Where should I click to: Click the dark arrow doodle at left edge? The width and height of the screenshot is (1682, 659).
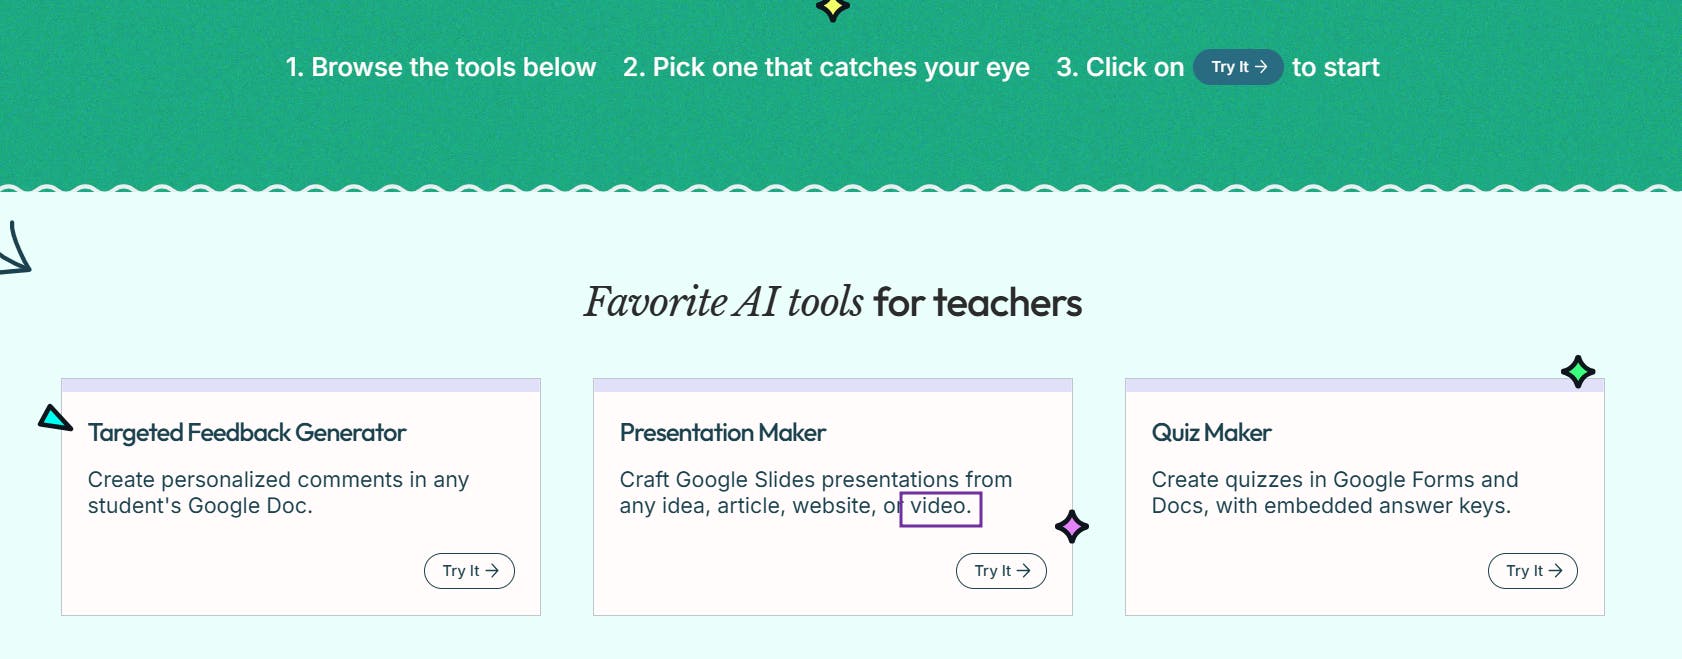[x=15, y=250]
